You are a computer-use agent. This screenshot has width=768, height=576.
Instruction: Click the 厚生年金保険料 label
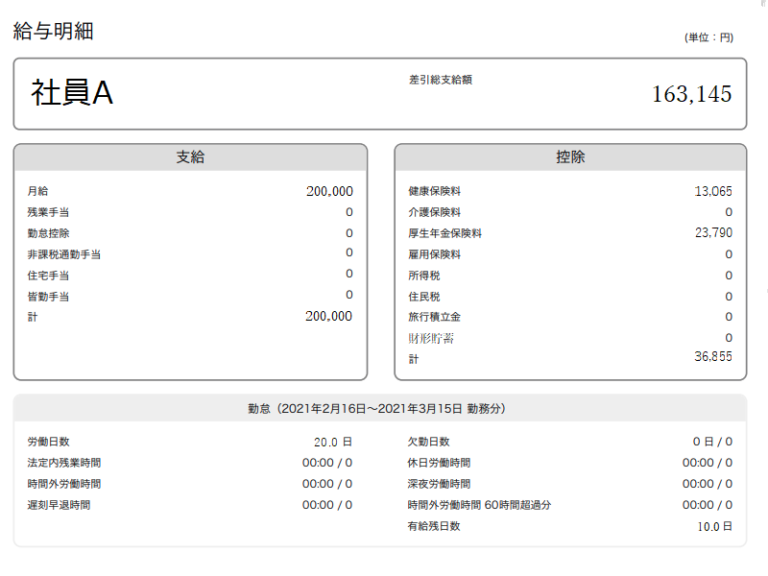pos(445,233)
